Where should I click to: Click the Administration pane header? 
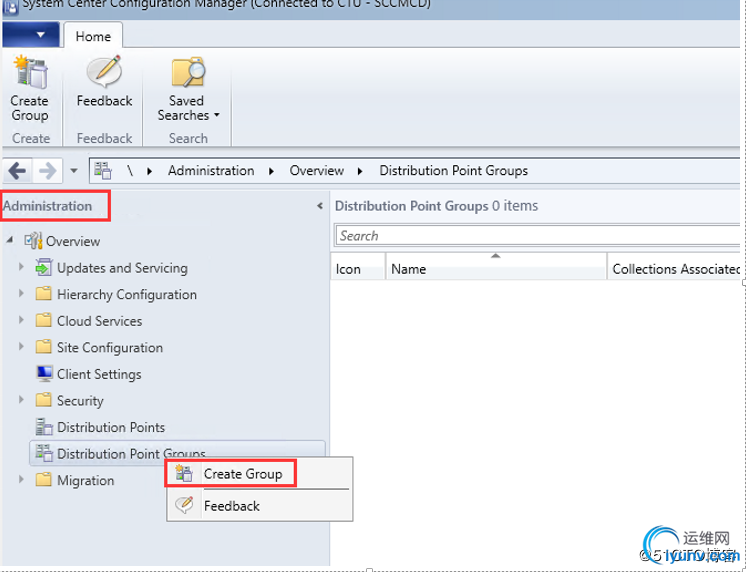48,206
